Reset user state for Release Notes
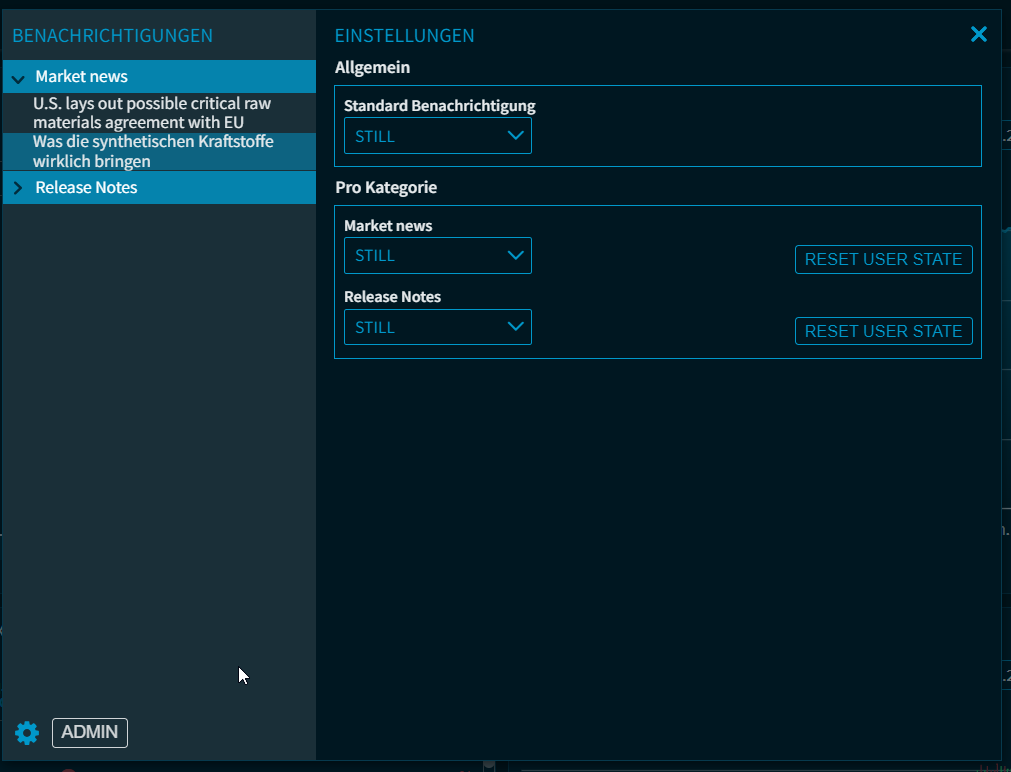Viewport: 1011px width, 772px height. pos(883,331)
